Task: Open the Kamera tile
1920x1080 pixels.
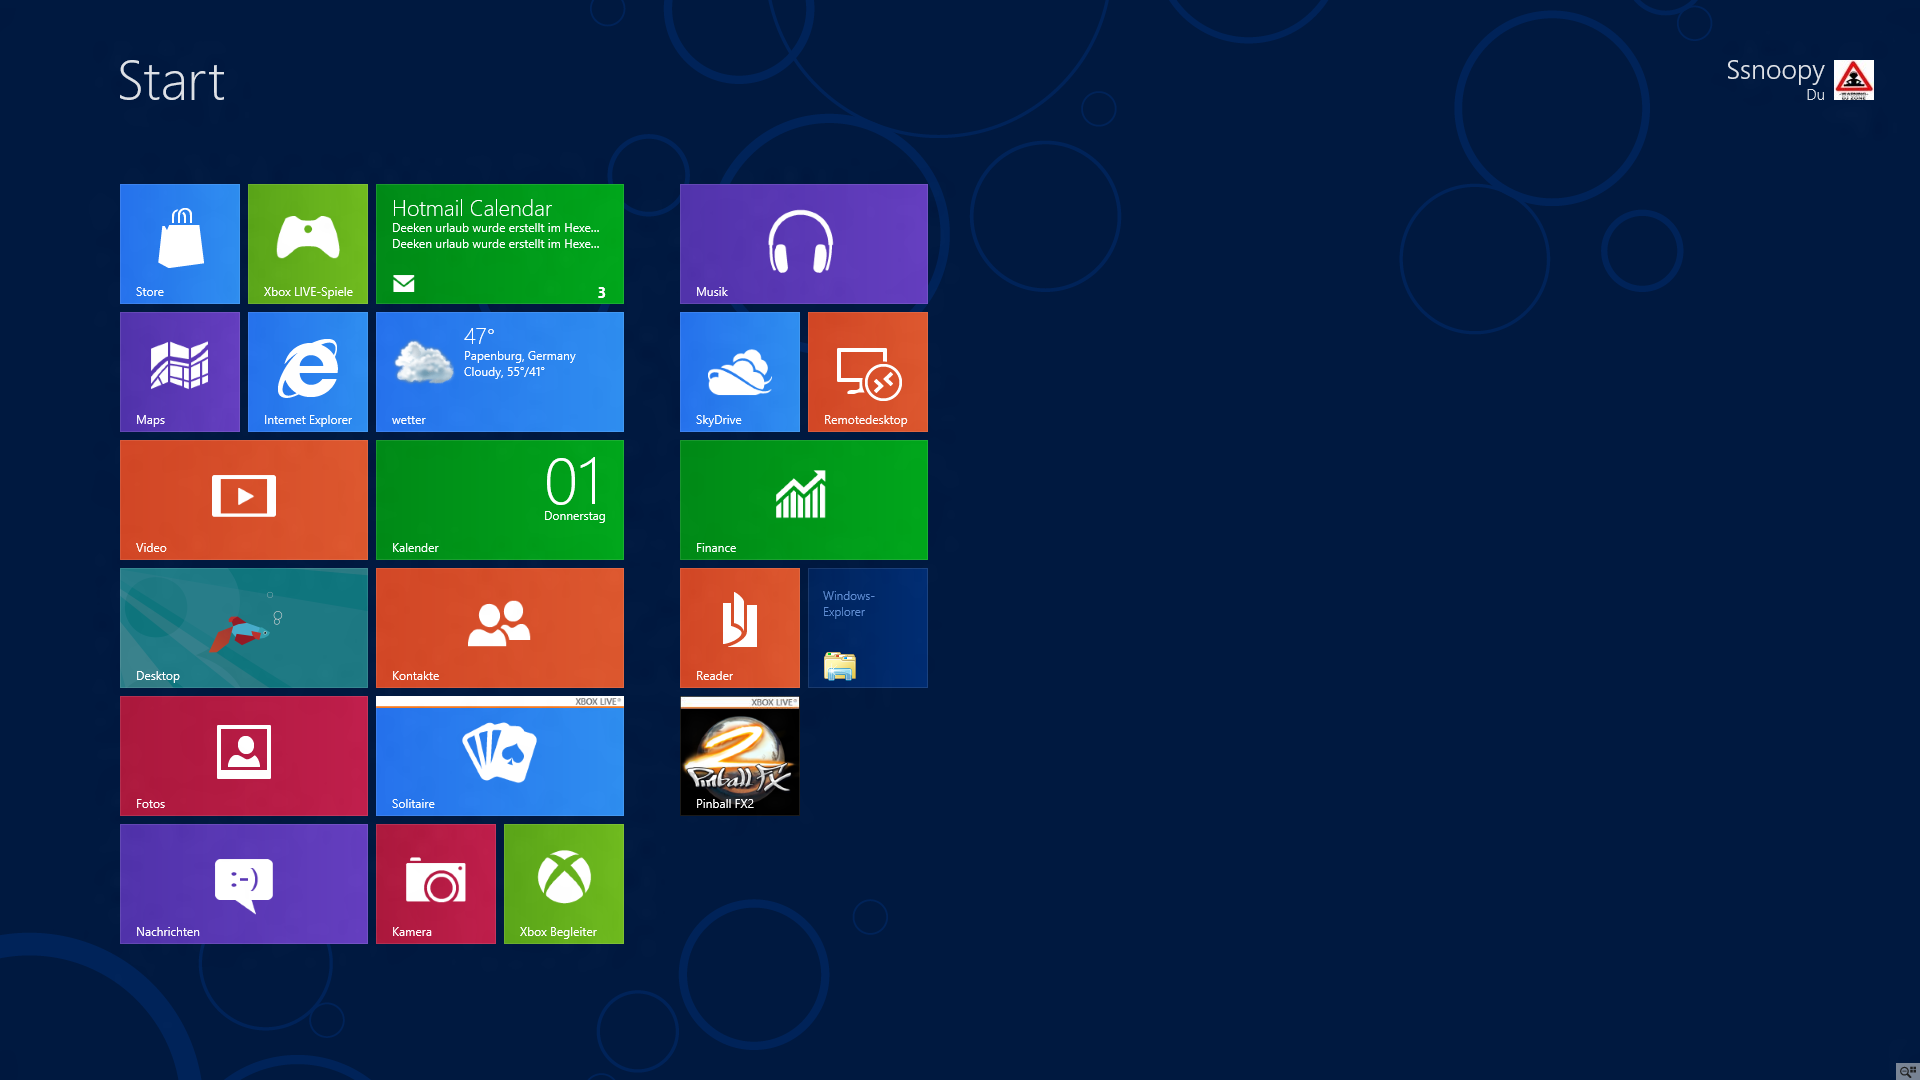Action: pos(436,884)
